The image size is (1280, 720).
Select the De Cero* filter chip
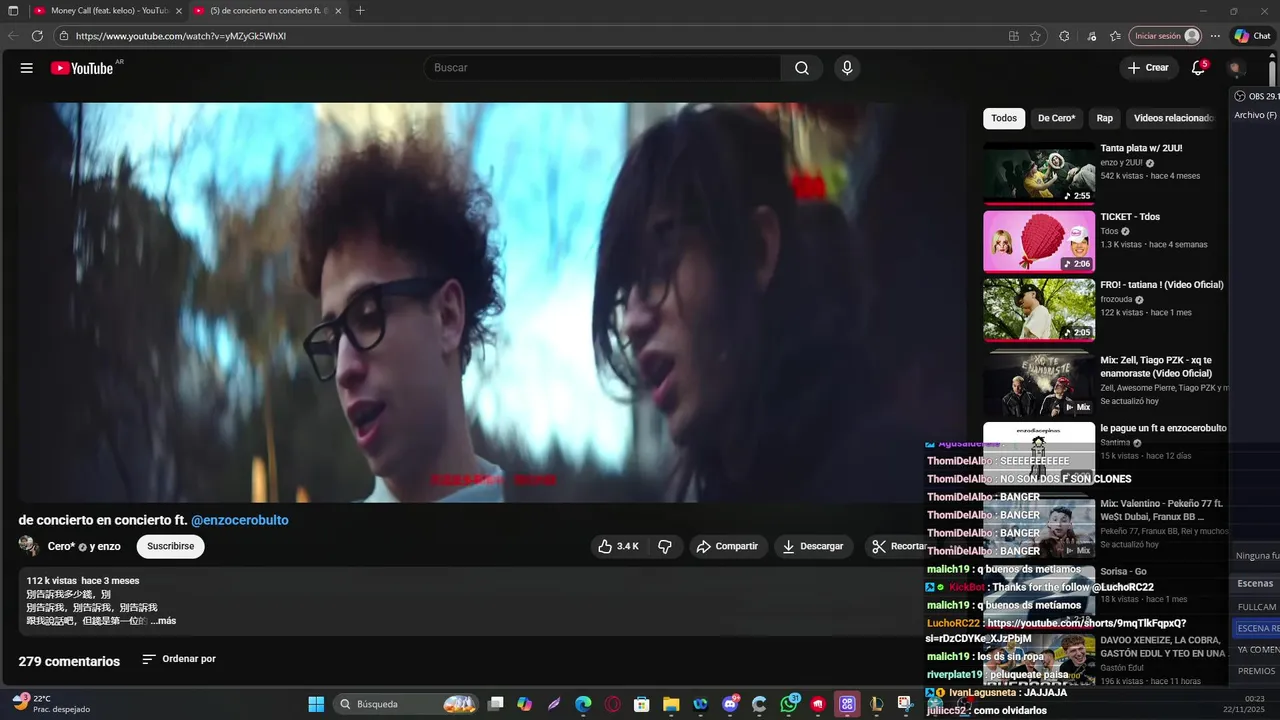[x=1056, y=118]
